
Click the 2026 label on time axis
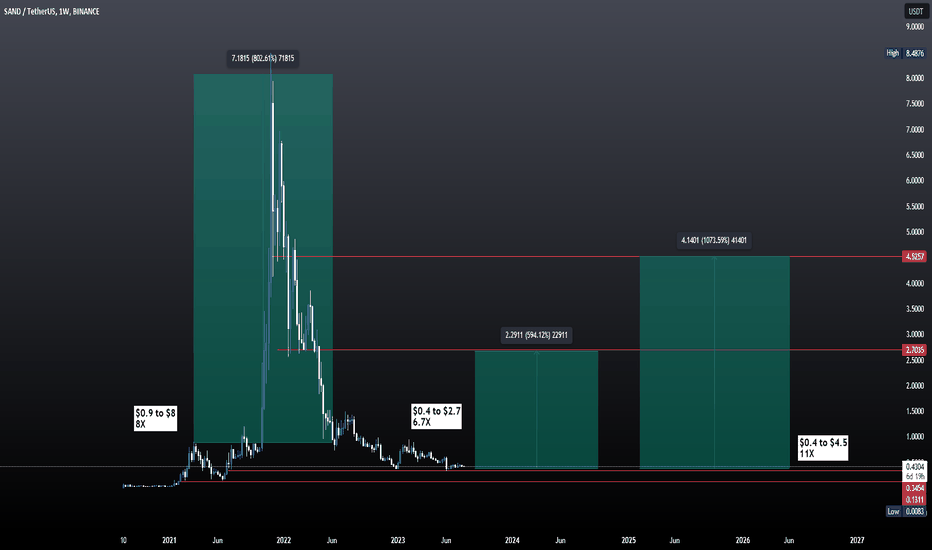tap(742, 540)
